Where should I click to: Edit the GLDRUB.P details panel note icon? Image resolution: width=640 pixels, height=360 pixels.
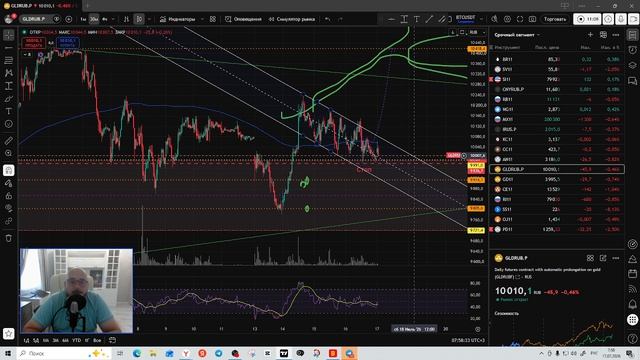click(x=603, y=258)
